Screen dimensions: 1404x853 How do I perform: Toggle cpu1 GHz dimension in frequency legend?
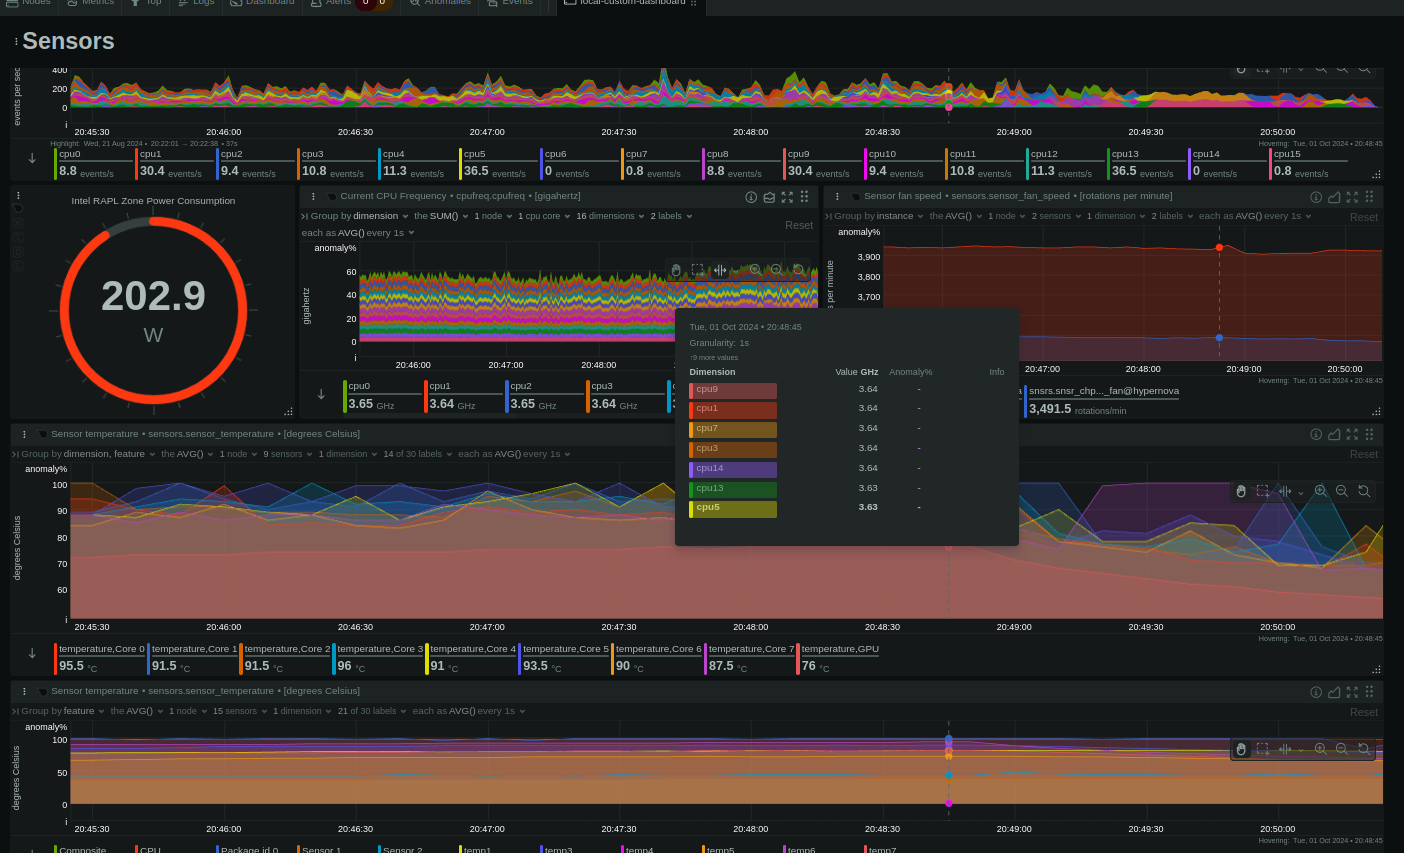463,395
